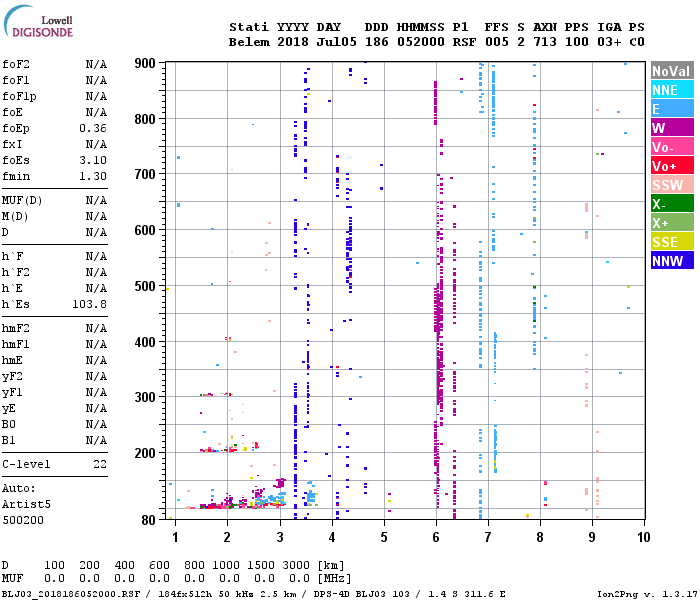
Task: Select the NNW blue legend swatch
Action: tap(672, 261)
